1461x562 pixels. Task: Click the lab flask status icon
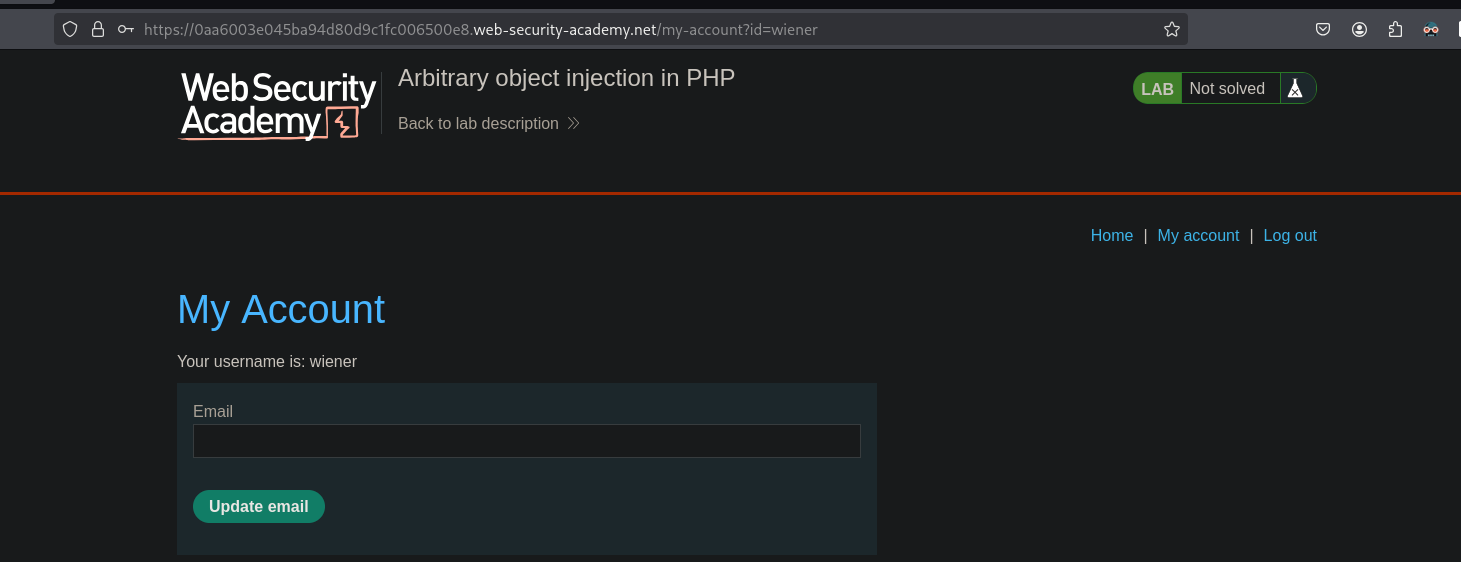click(1295, 89)
